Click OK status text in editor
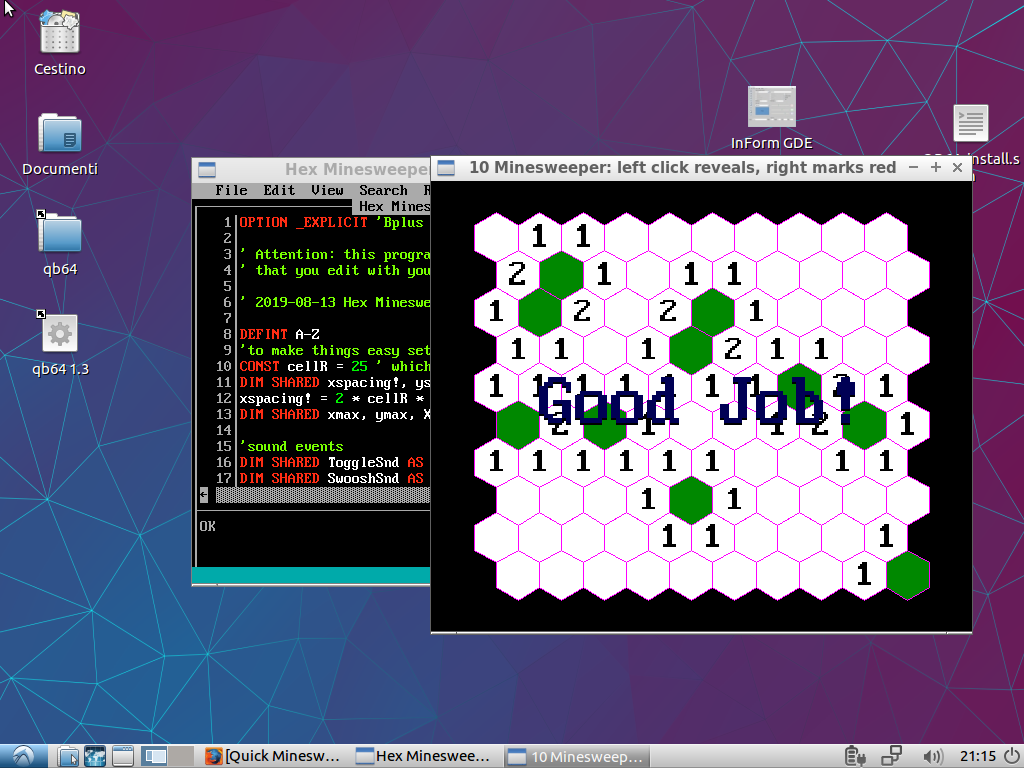Viewport: 1024px width, 768px height. (207, 526)
